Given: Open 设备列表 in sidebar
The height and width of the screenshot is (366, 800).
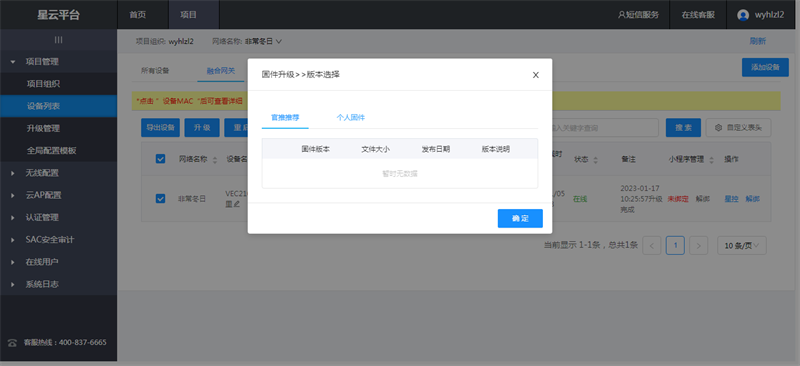Looking at the screenshot, I should [x=59, y=106].
